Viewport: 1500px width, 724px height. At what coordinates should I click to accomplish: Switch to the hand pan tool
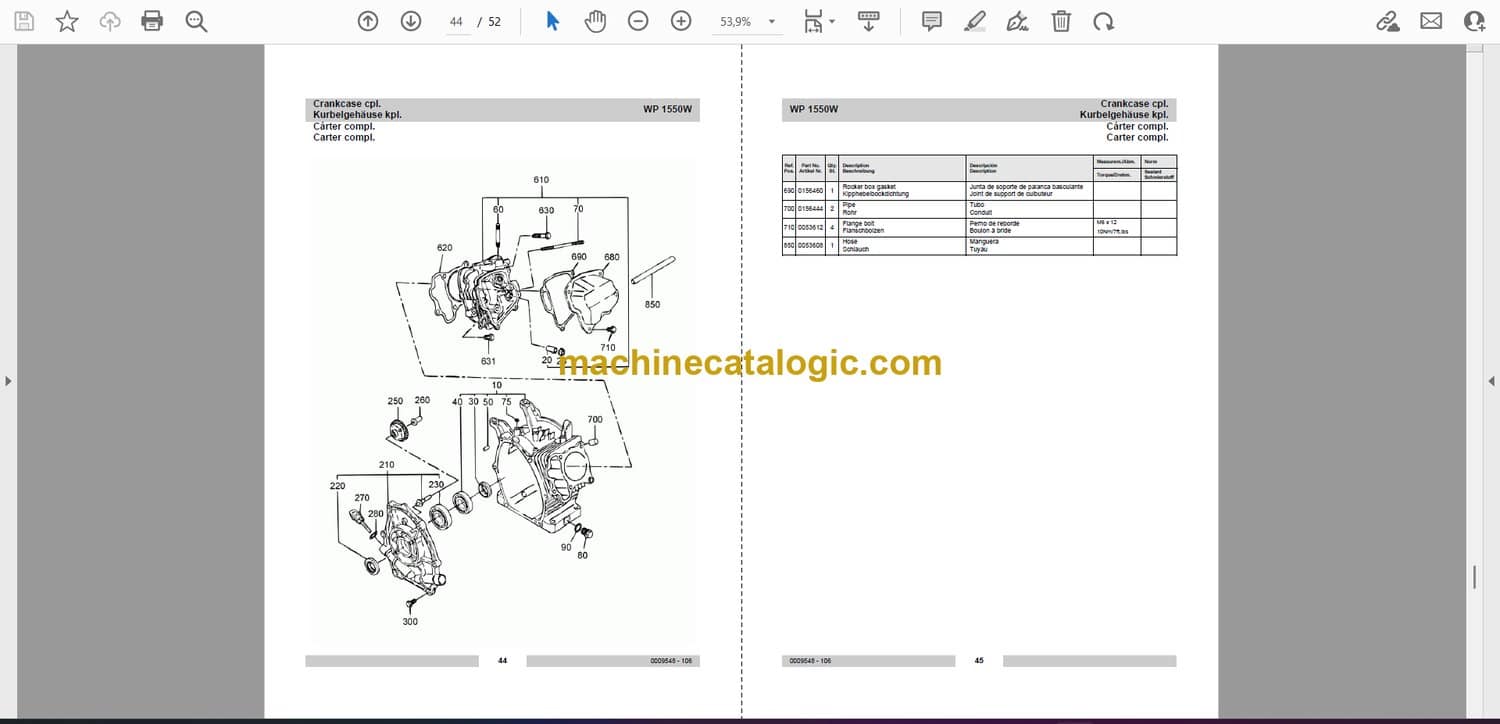coord(596,21)
